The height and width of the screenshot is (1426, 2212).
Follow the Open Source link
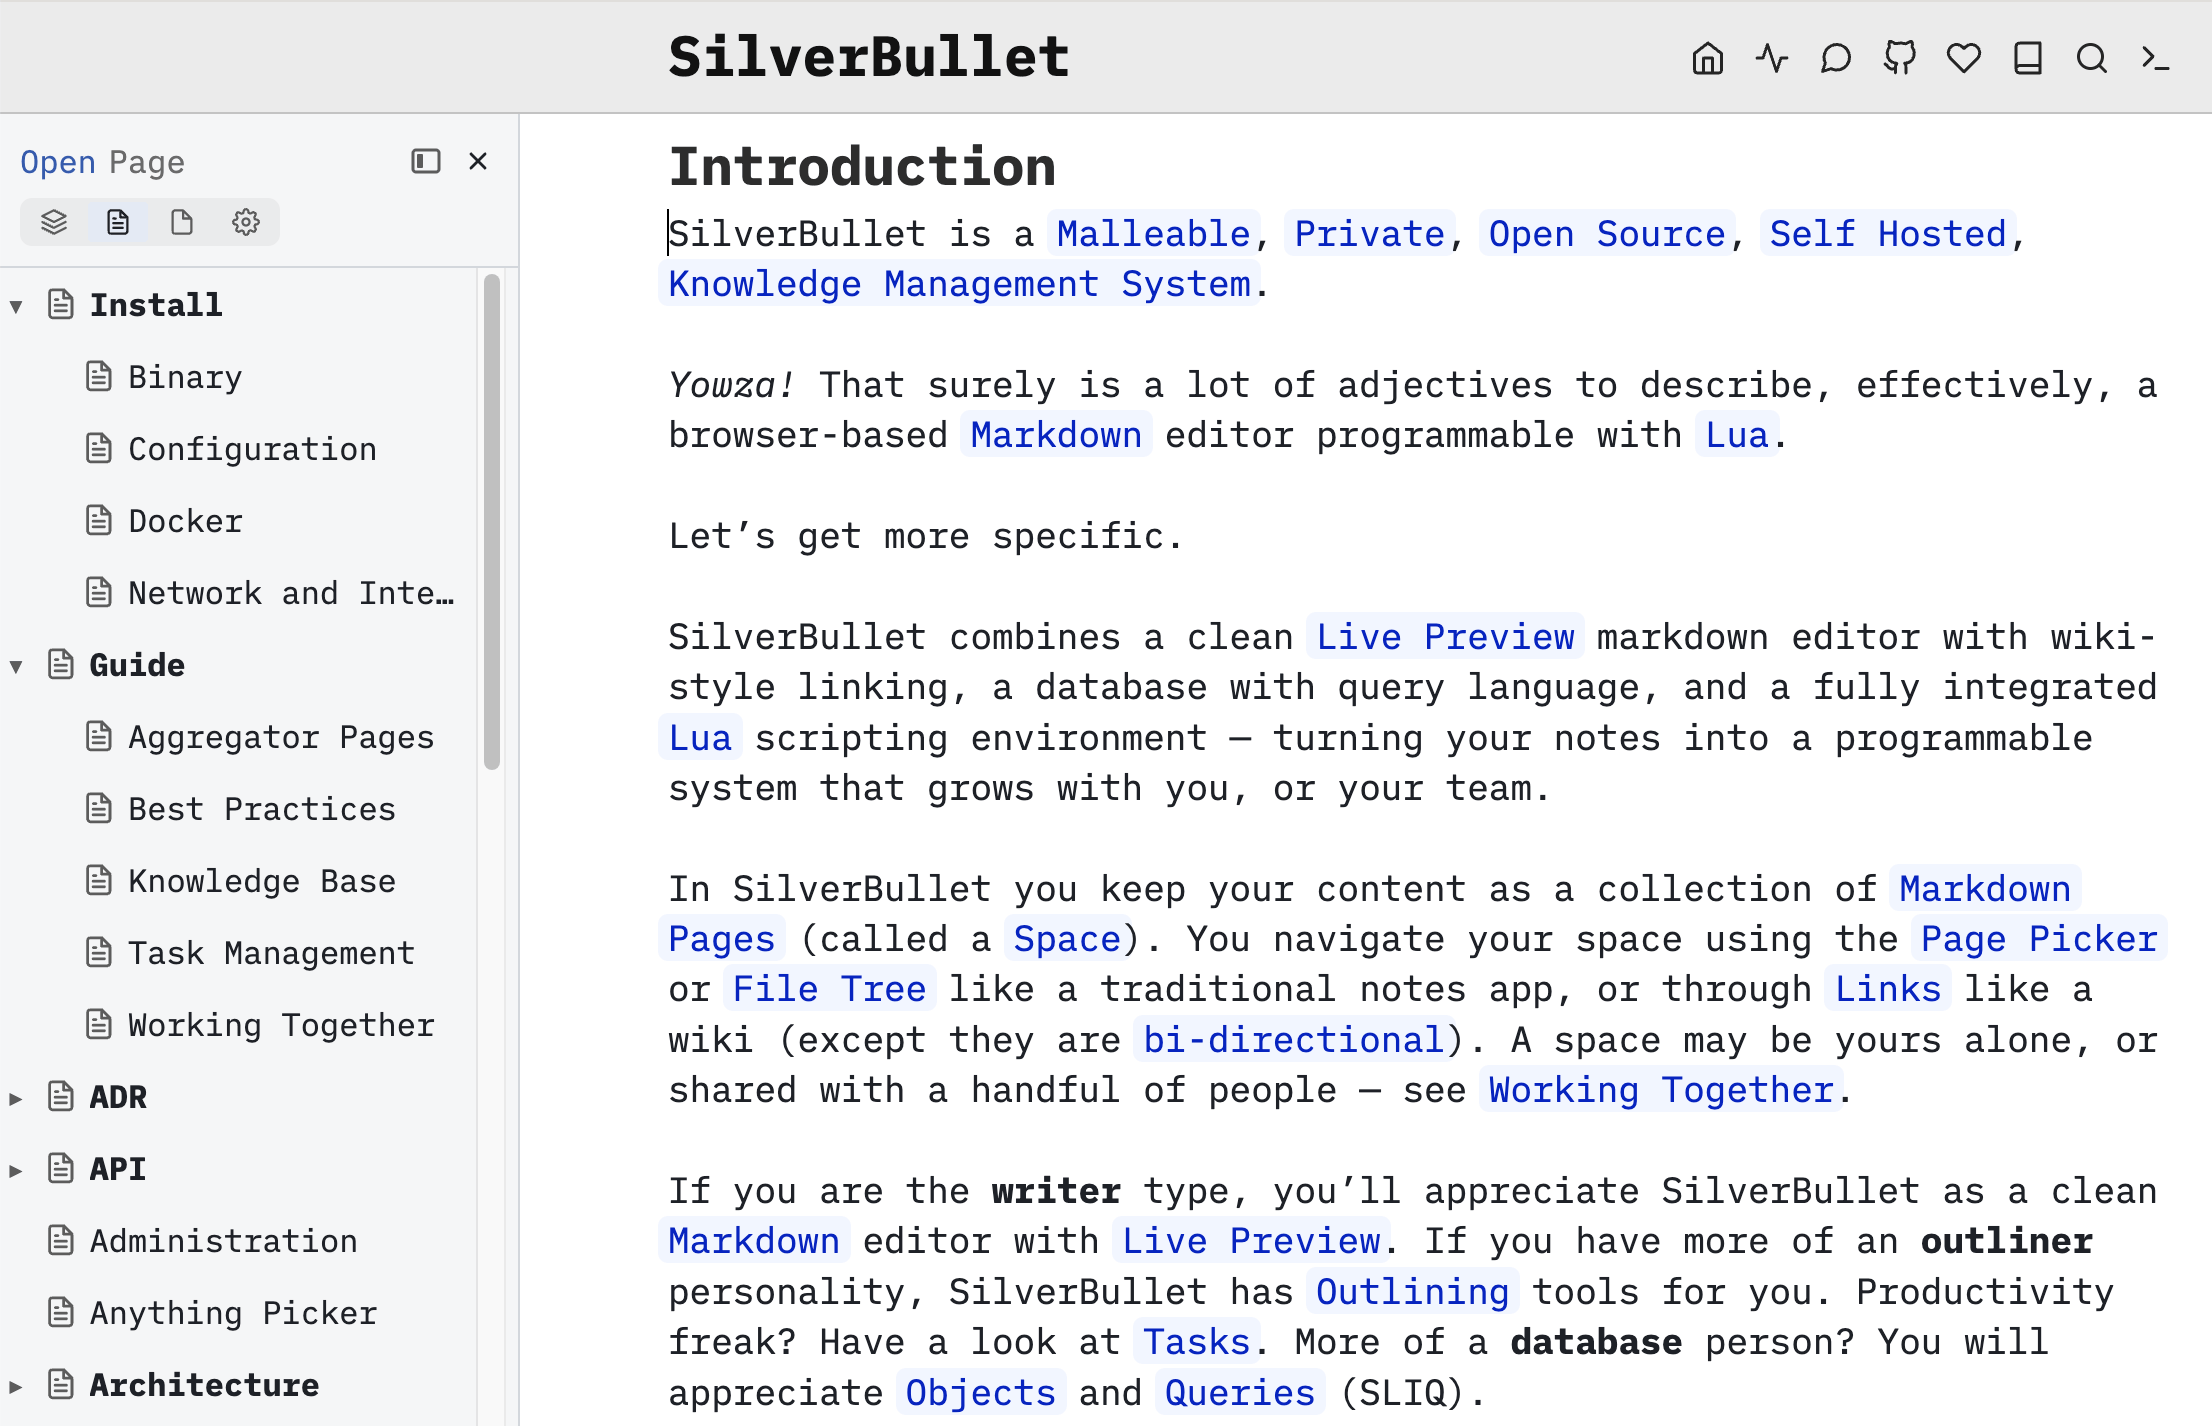coord(1606,234)
